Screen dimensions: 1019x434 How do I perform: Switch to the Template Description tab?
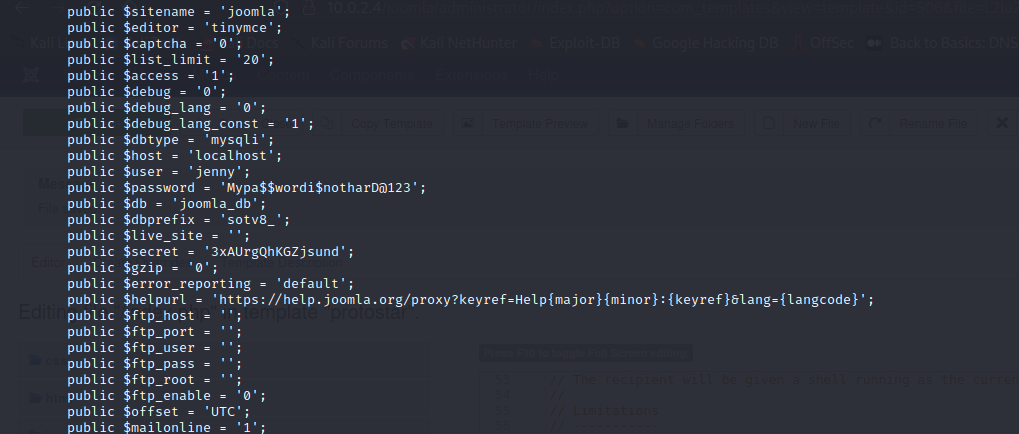[281, 263]
